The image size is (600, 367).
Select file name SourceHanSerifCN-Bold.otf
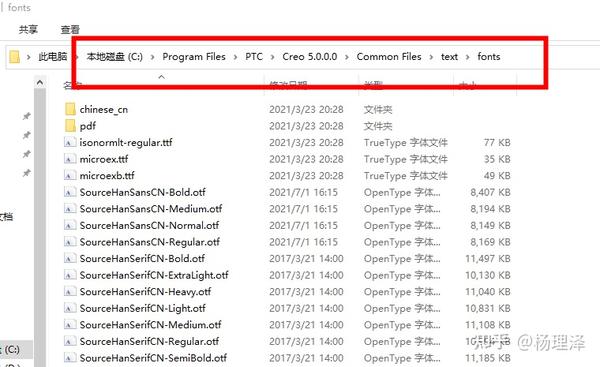(142, 259)
